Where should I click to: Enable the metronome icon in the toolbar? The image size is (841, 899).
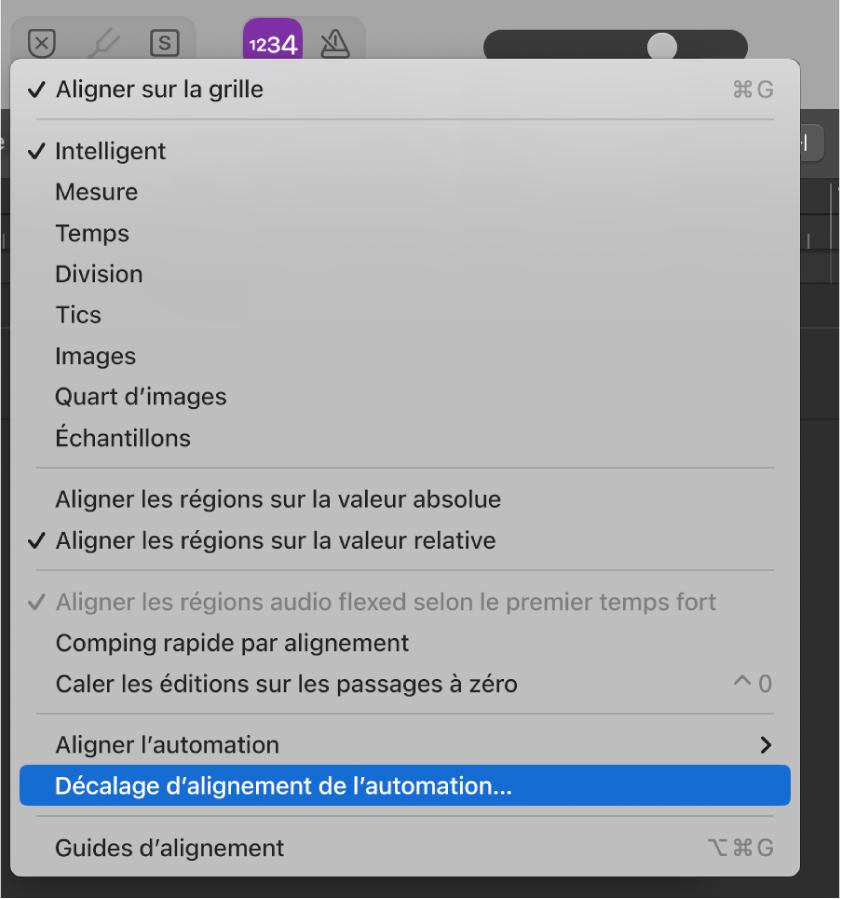coord(334,44)
